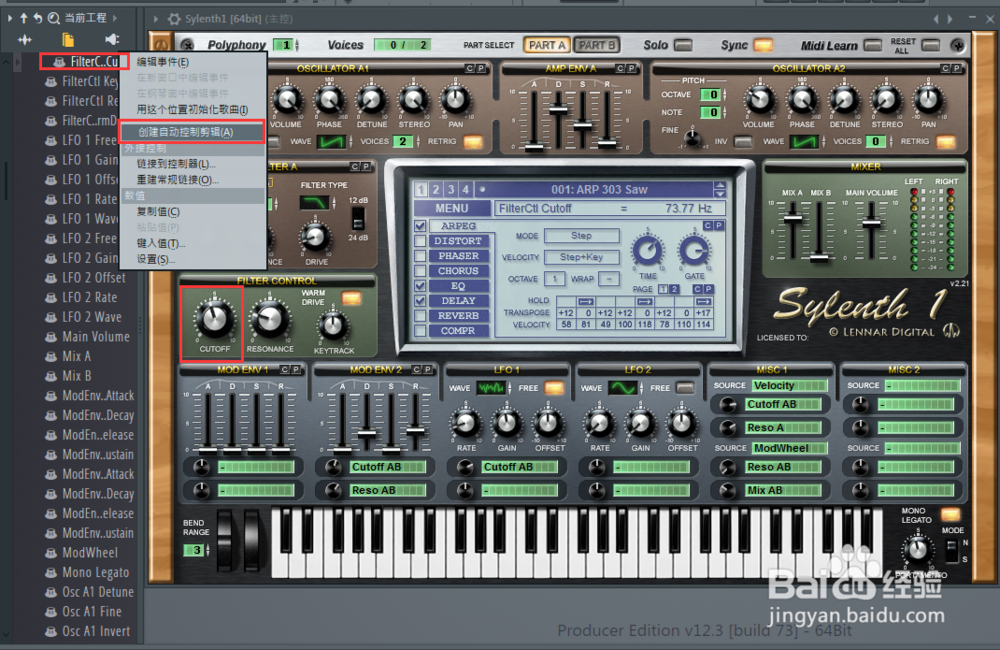The width and height of the screenshot is (1000, 650).
Task: Adjust Oscillator A2 FINE pitch knob
Action: click(x=693, y=137)
